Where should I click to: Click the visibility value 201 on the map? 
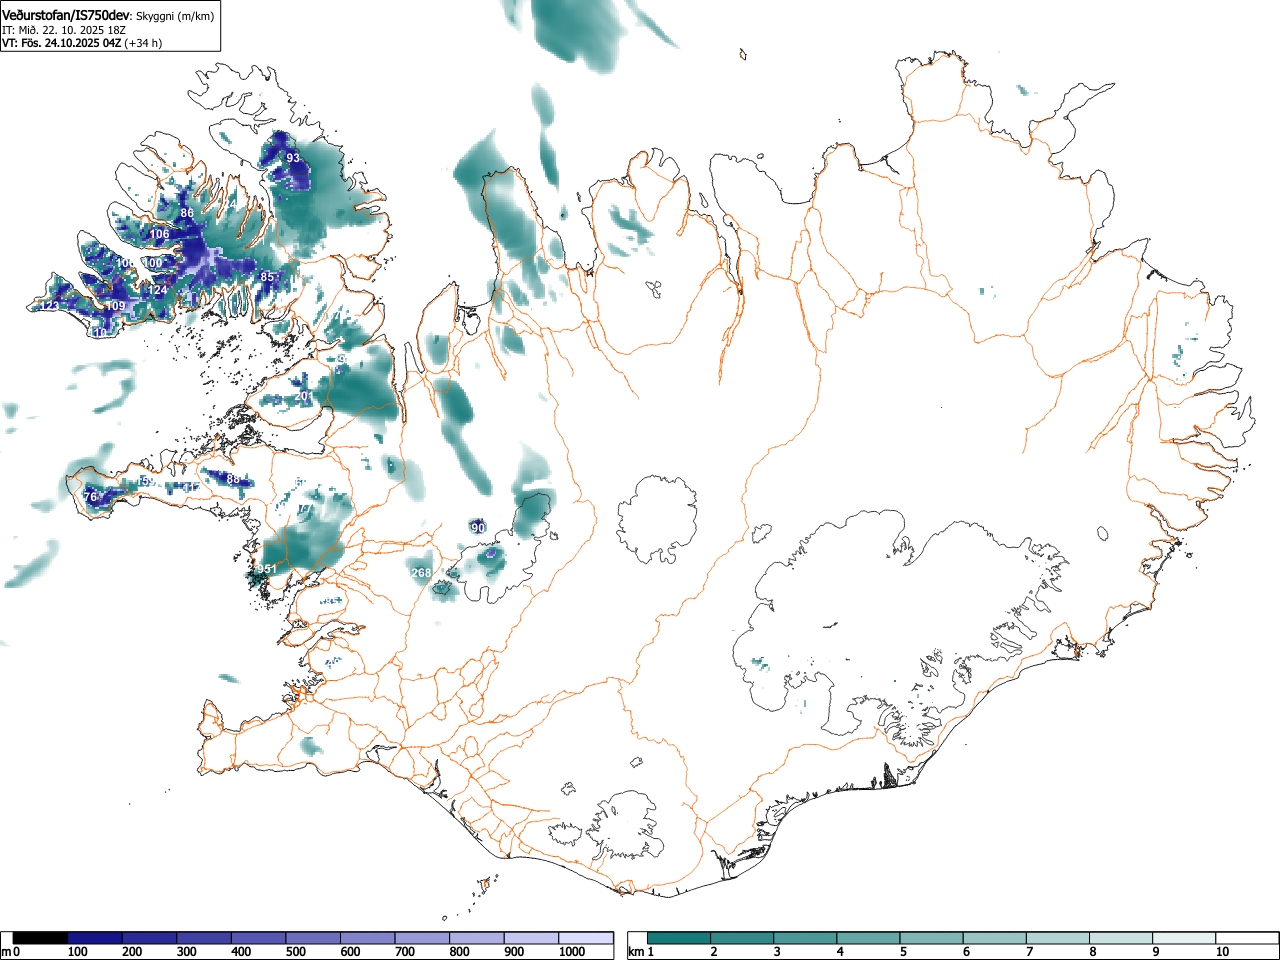click(304, 396)
